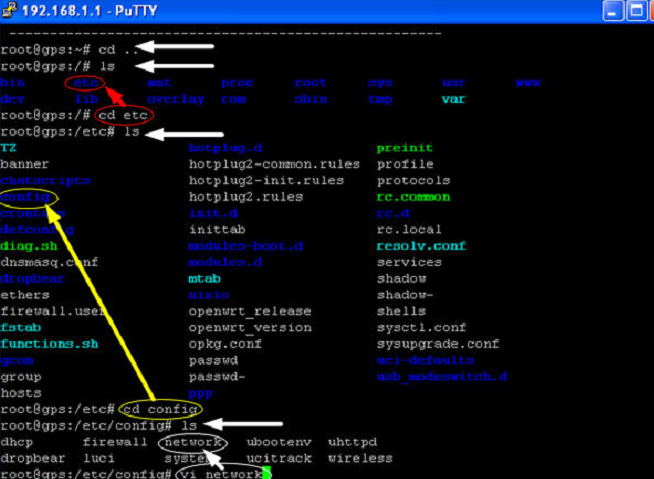Click the 'network' file in config listing
Image resolution: width=654 pixels, height=479 pixels.
tap(193, 442)
